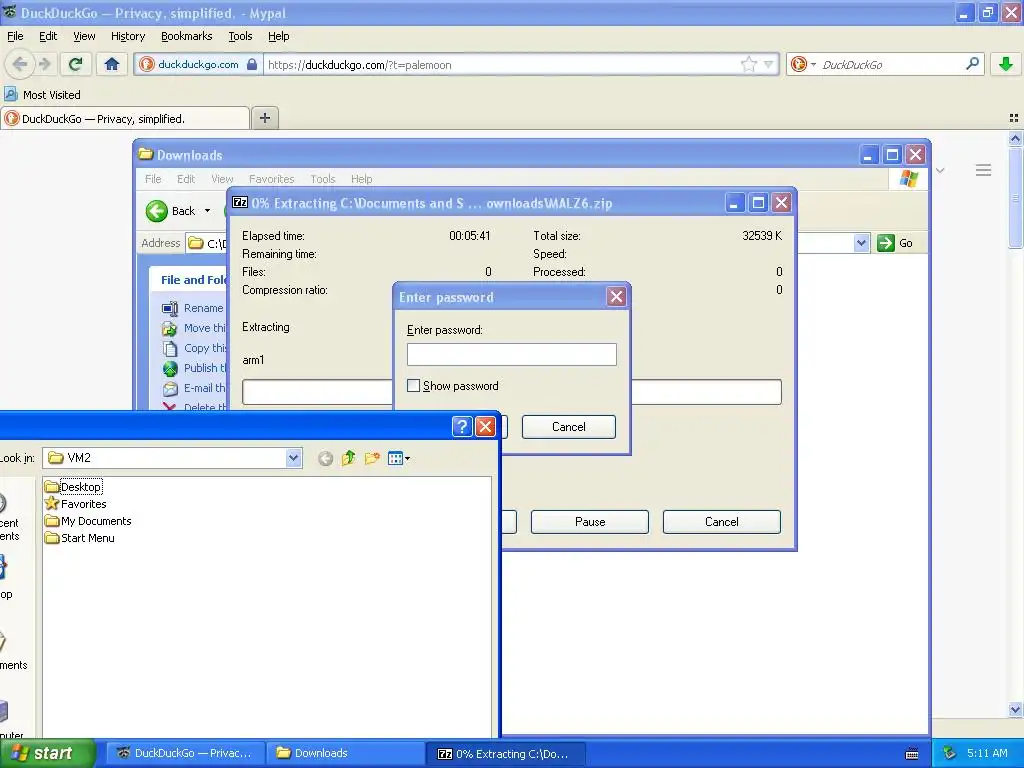This screenshot has width=1024, height=768.
Task: Open the Tools menu in Mypal
Action: (x=240, y=37)
